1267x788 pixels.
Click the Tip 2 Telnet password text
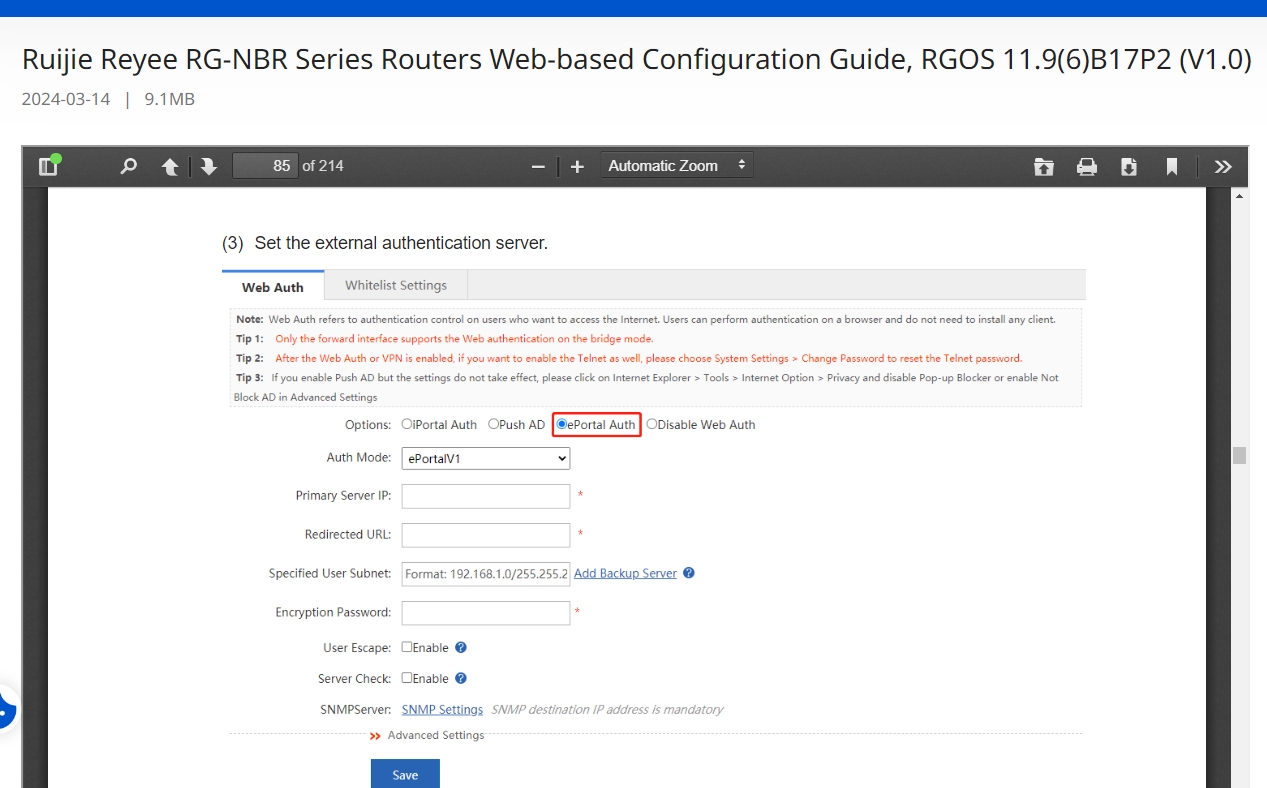[649, 358]
